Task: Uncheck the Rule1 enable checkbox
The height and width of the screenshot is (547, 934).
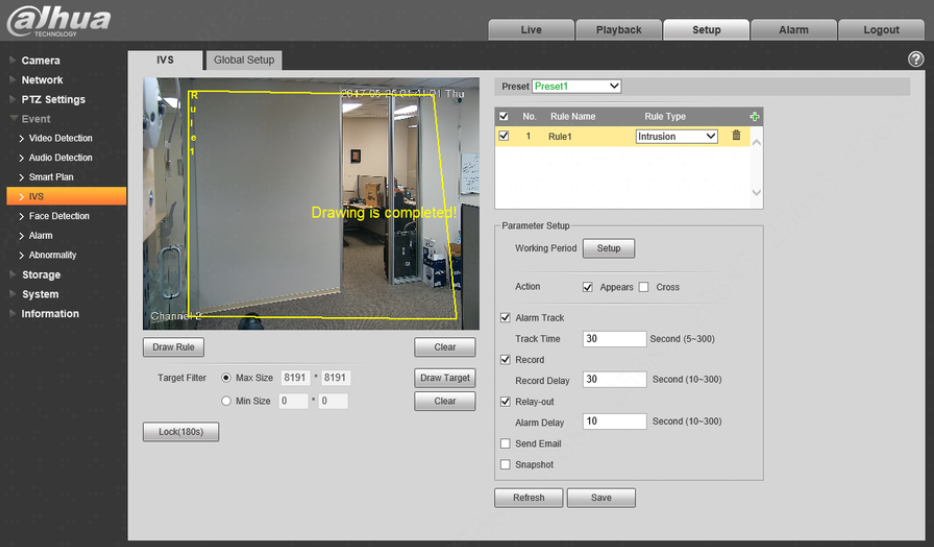Action: (504, 136)
